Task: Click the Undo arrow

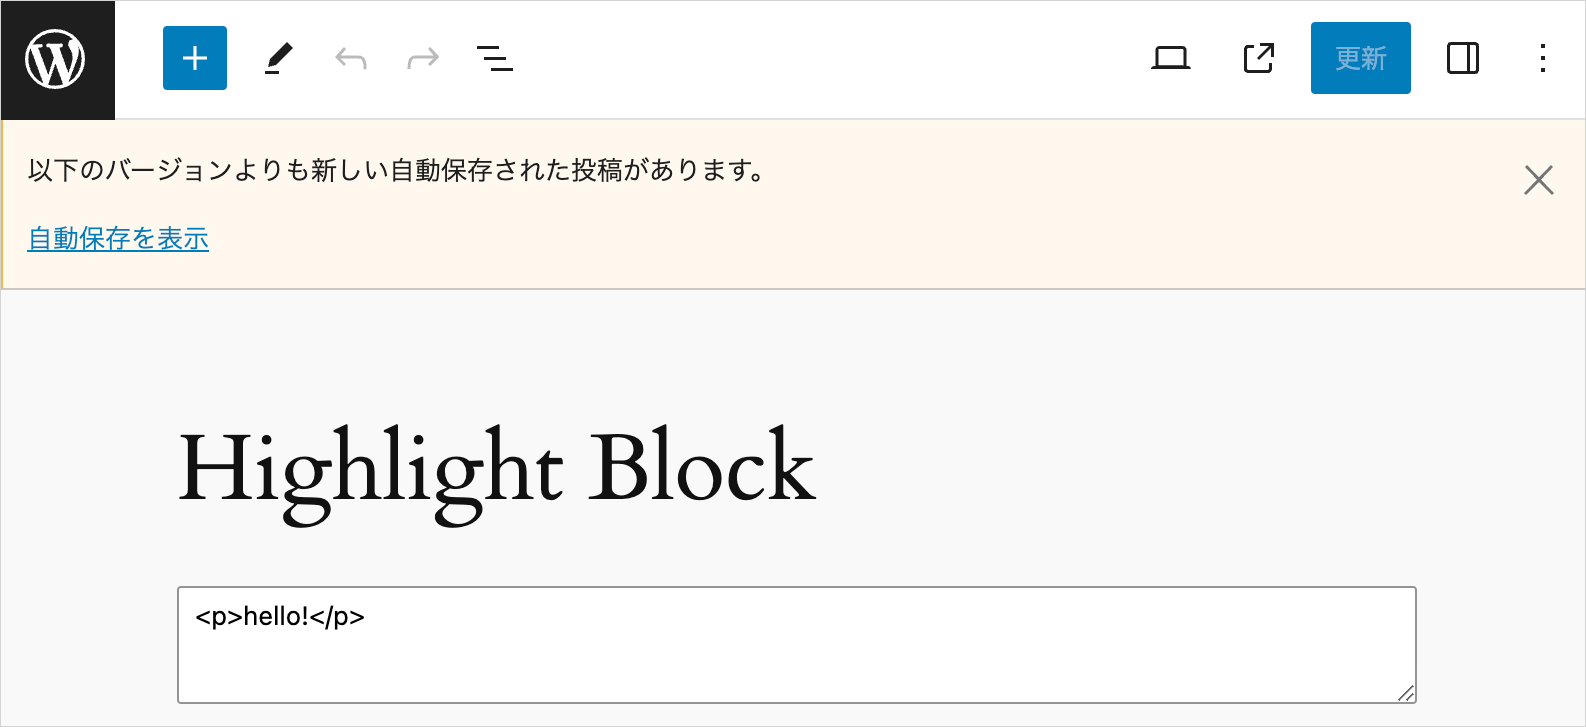Action: (351, 59)
